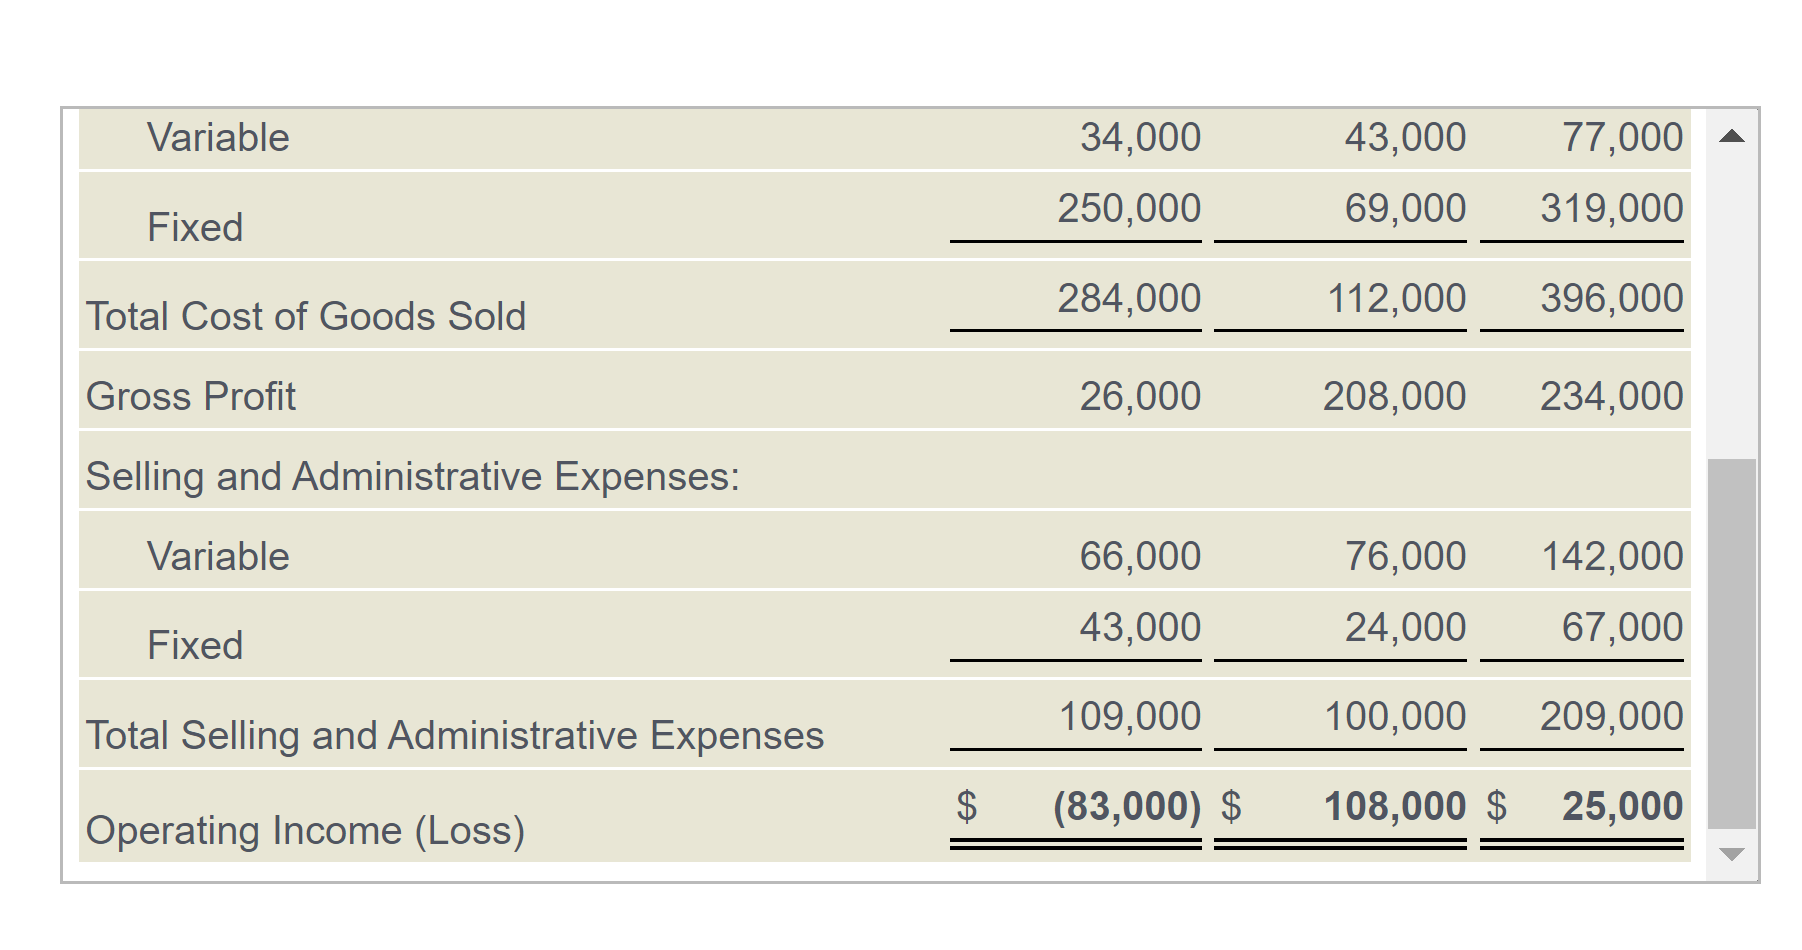Click the scrollbar down arrow
Viewport: 1802px width, 950px height.
click(x=1732, y=854)
